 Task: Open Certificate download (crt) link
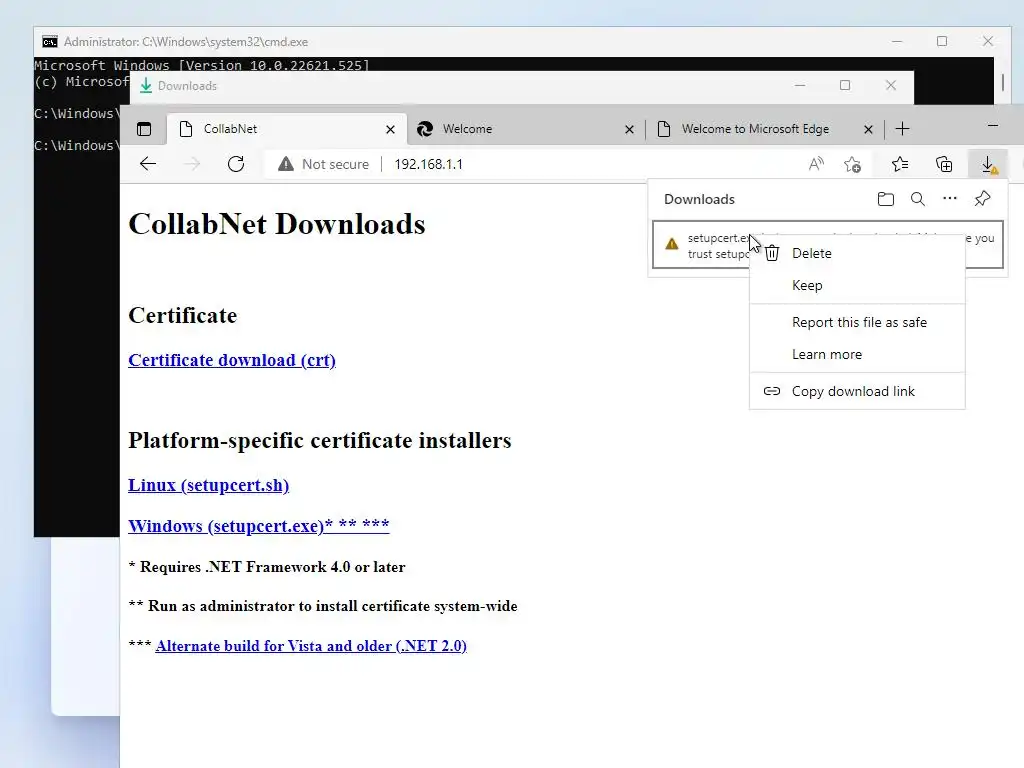click(x=232, y=360)
